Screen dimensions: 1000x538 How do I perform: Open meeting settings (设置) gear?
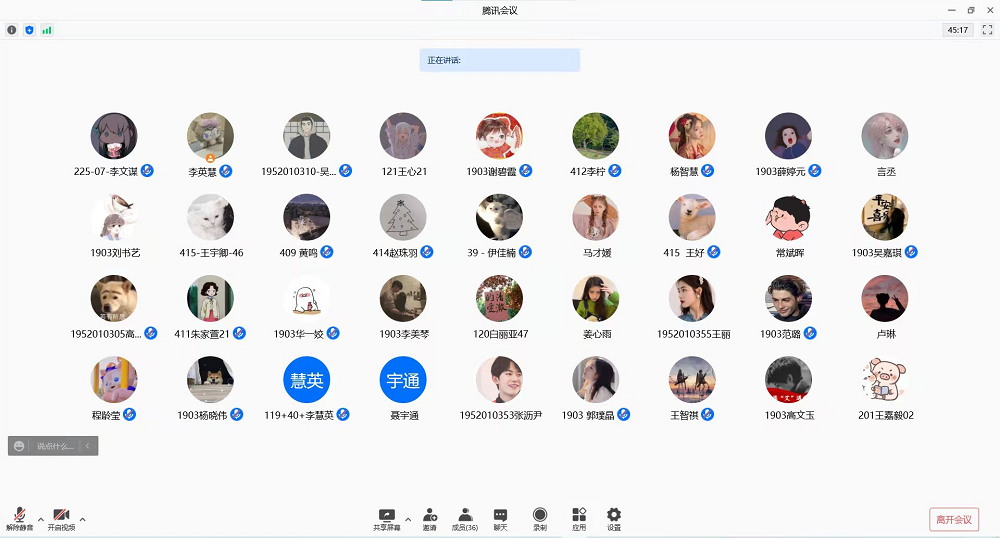pyautogui.click(x=614, y=517)
